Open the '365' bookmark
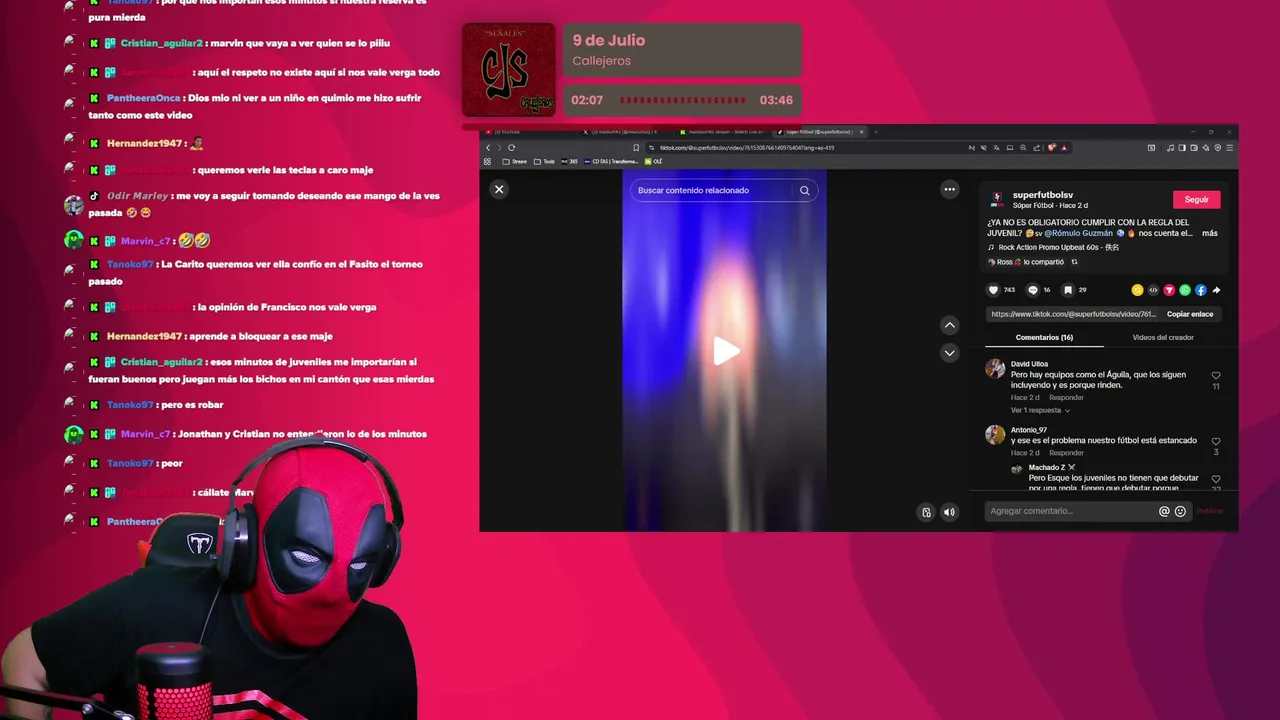Screen dimensions: 1280x720 pos(569,161)
